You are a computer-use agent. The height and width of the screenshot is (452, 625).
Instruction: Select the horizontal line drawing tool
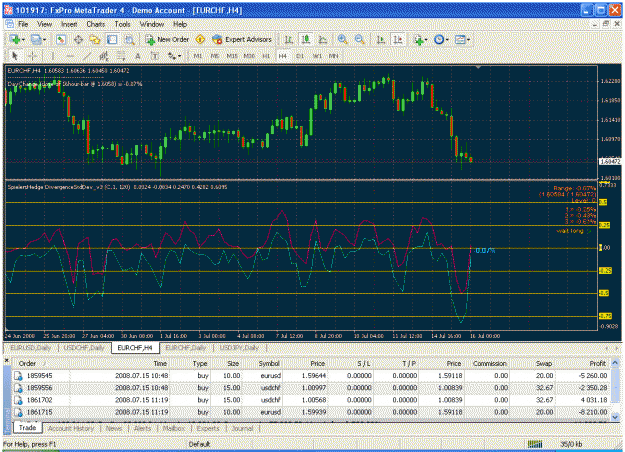(70, 56)
